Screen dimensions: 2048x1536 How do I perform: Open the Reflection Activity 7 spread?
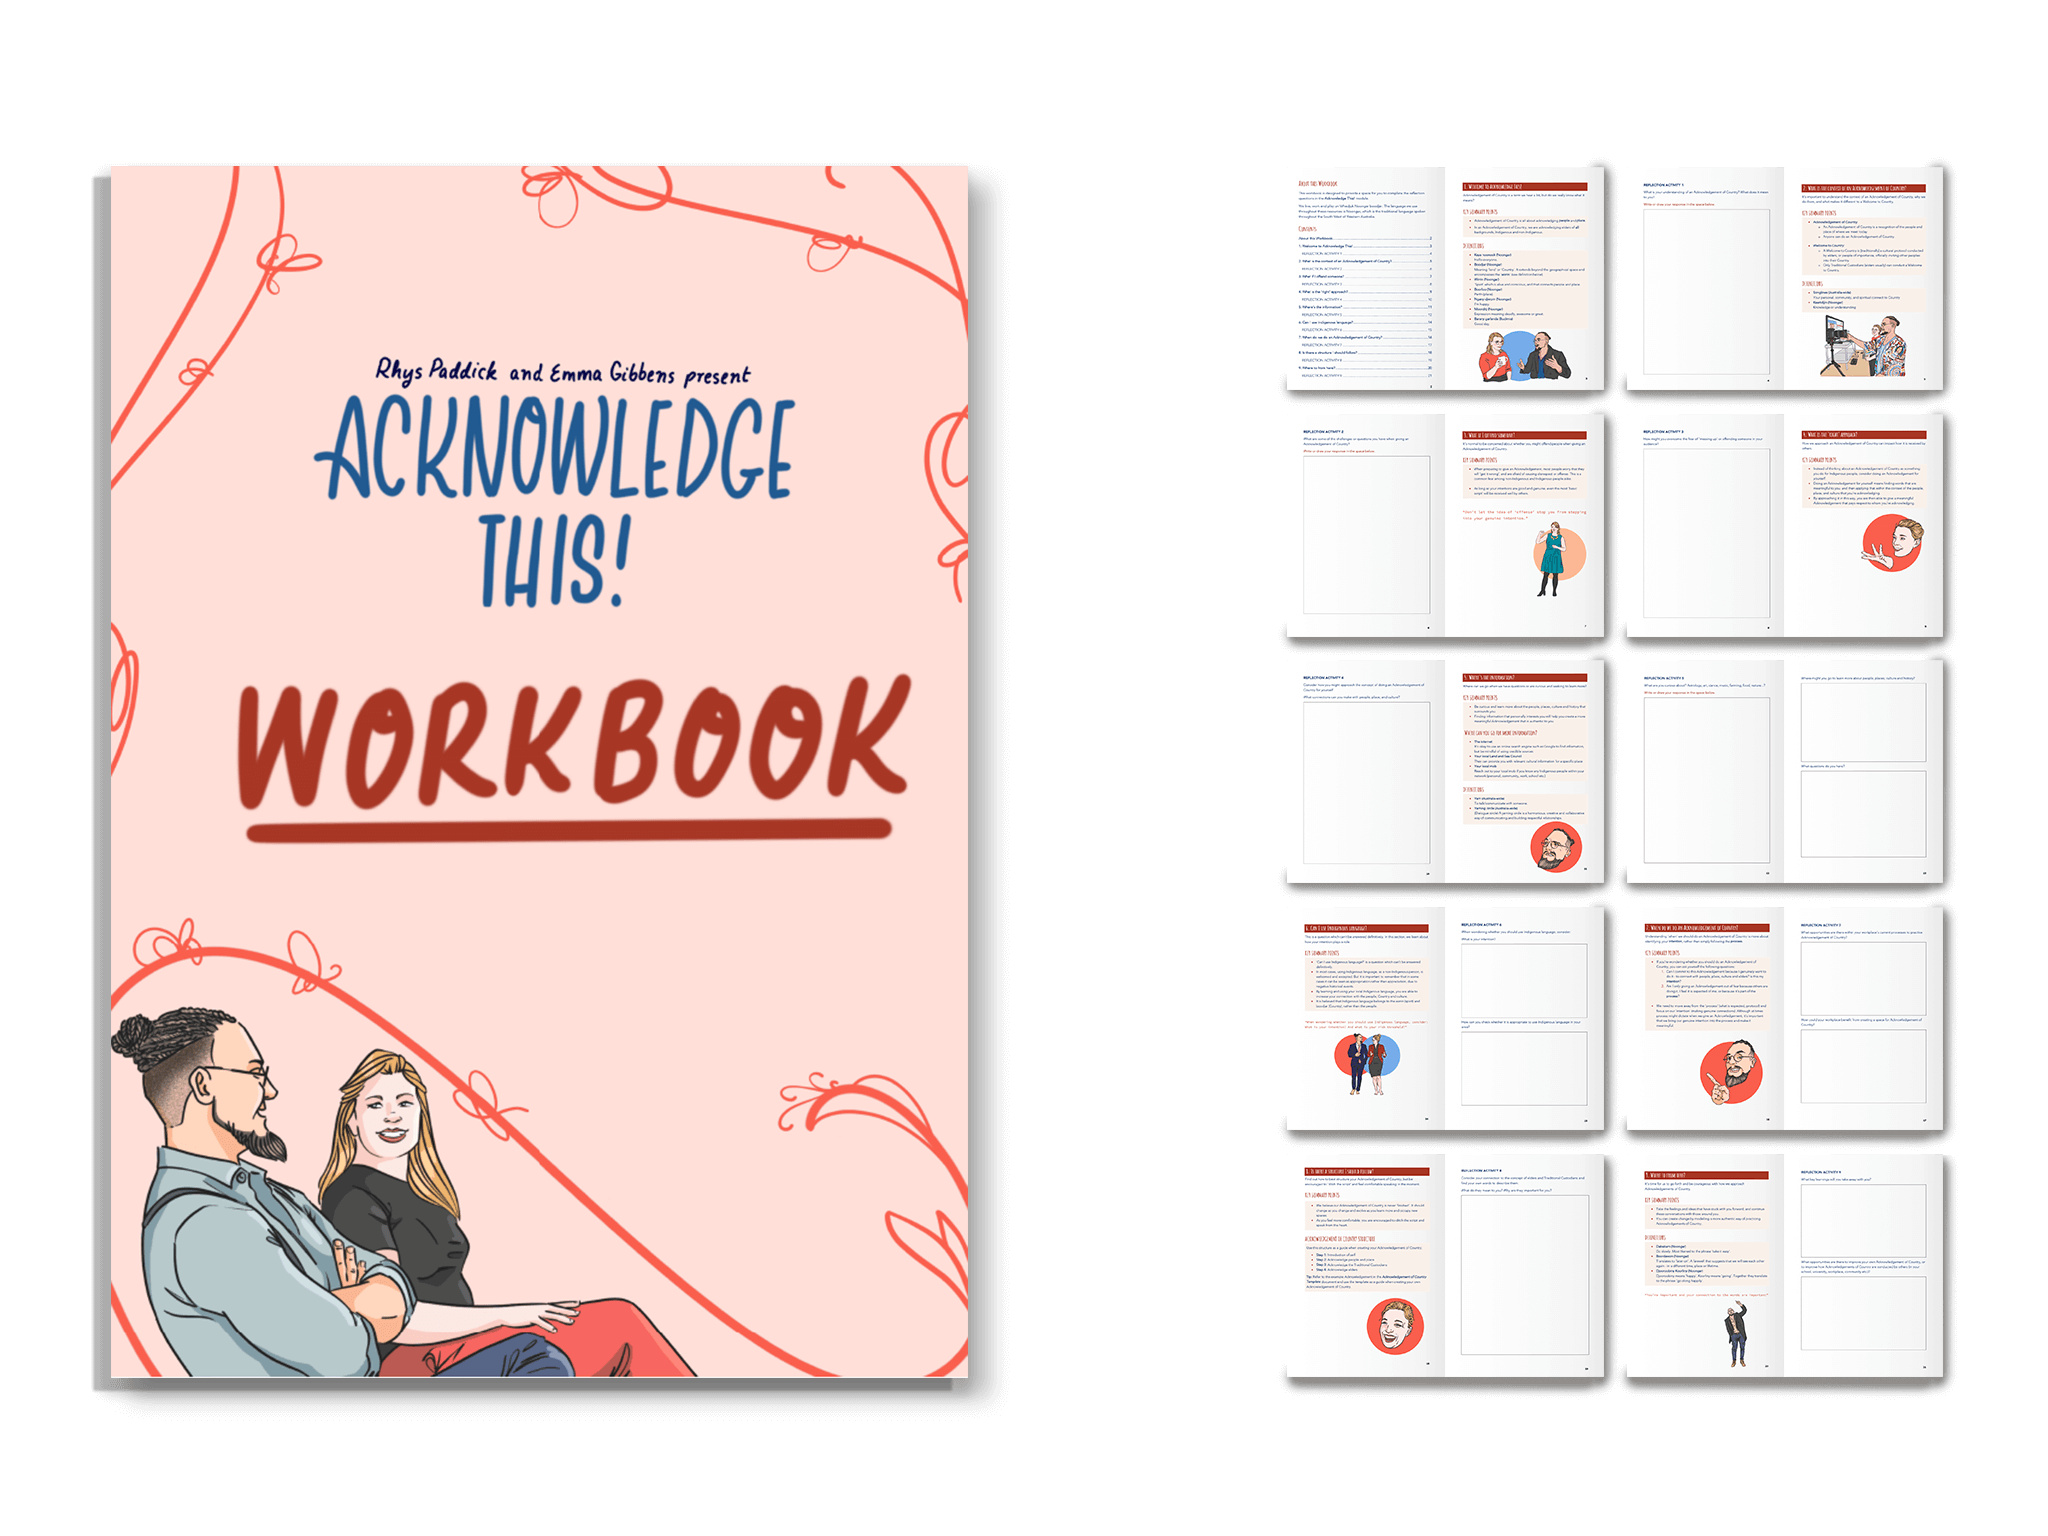click(x=1784, y=1019)
